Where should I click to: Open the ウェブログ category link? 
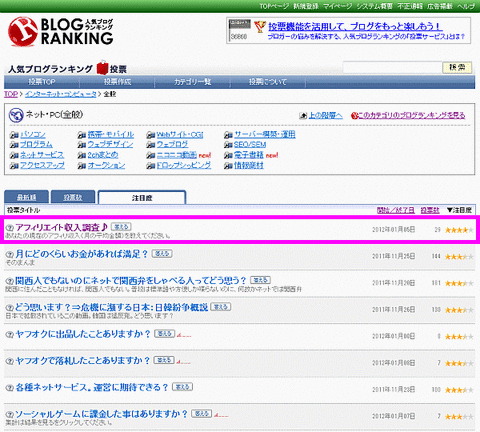point(172,145)
